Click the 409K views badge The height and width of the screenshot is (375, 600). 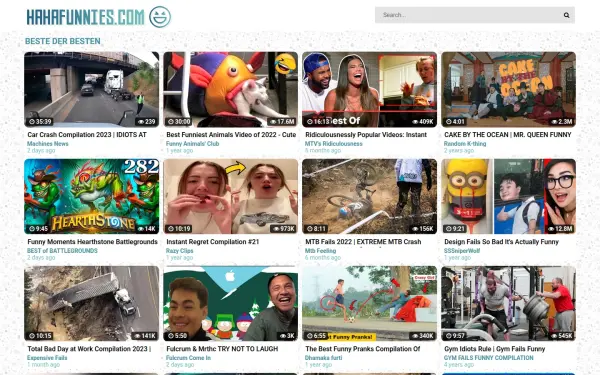point(423,122)
